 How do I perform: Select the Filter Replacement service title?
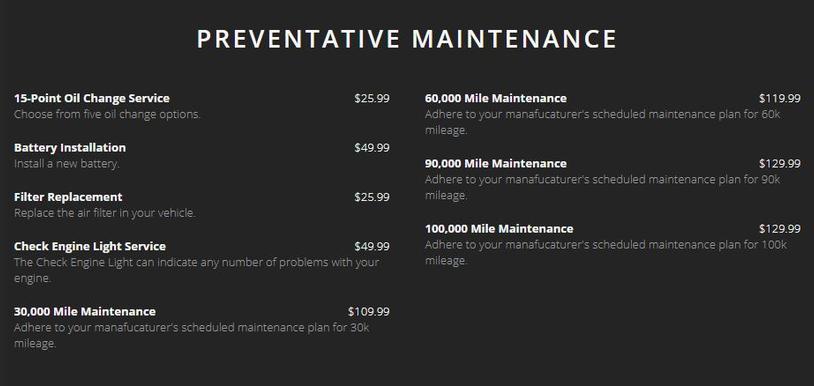pos(69,197)
